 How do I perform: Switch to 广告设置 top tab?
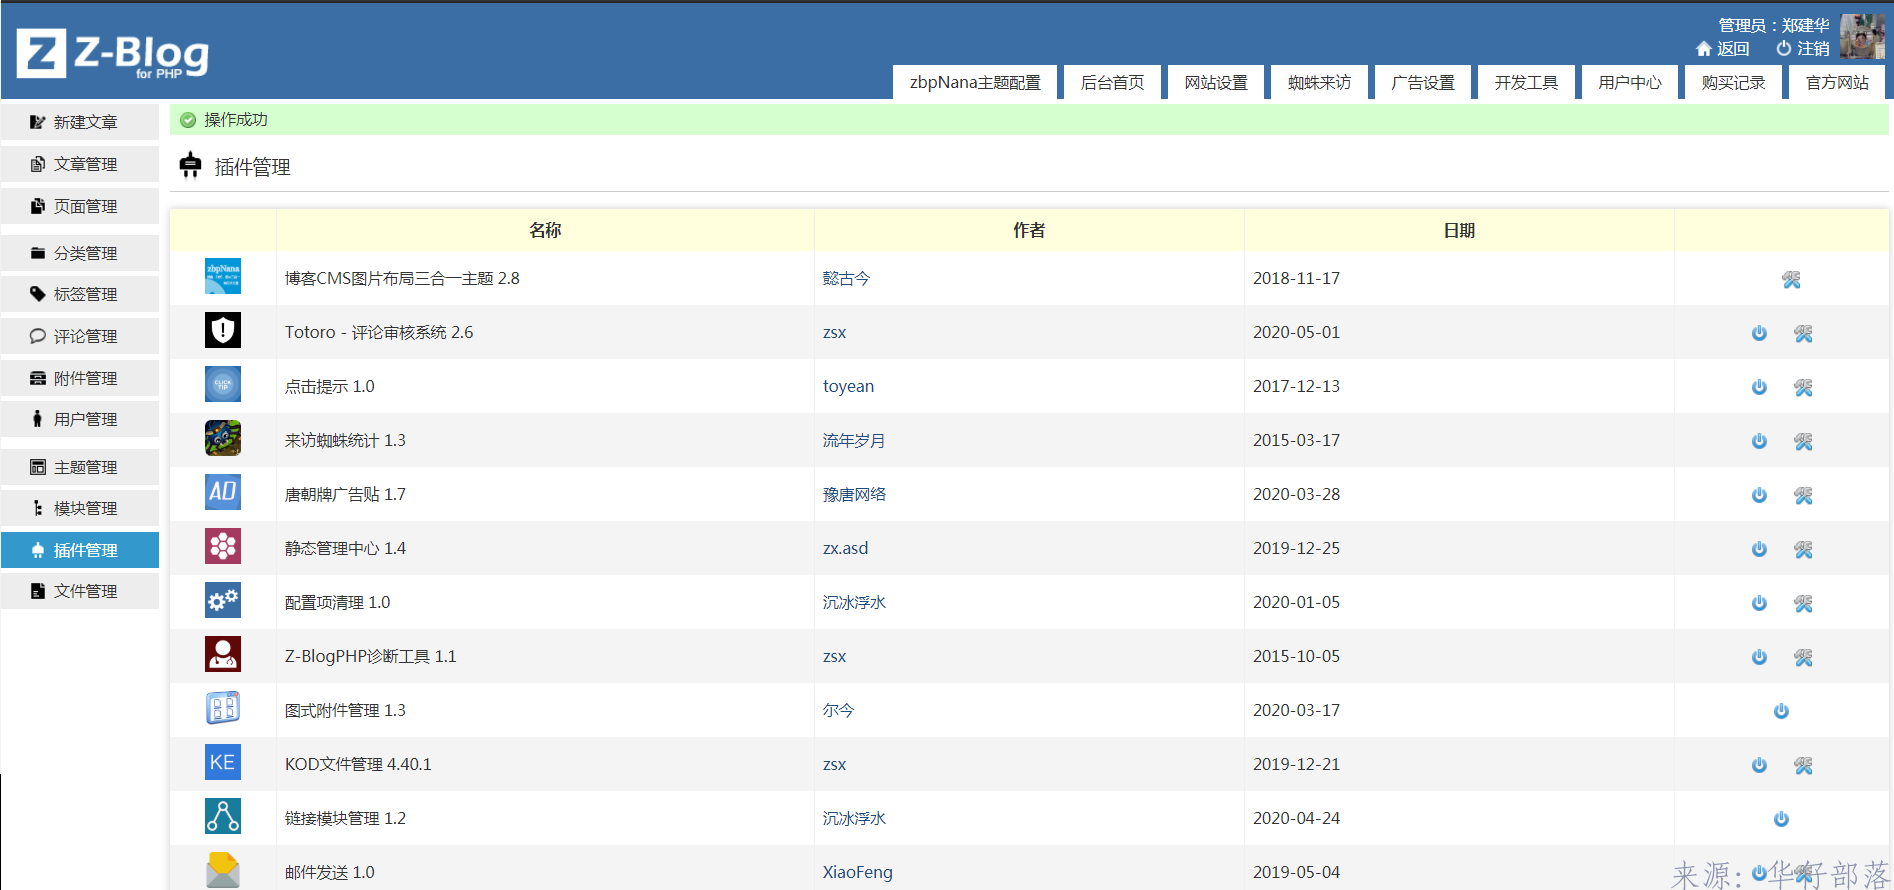point(1423,82)
